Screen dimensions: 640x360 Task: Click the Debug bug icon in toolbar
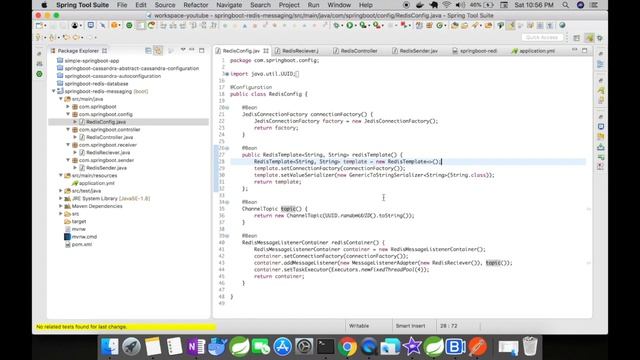(336, 25)
